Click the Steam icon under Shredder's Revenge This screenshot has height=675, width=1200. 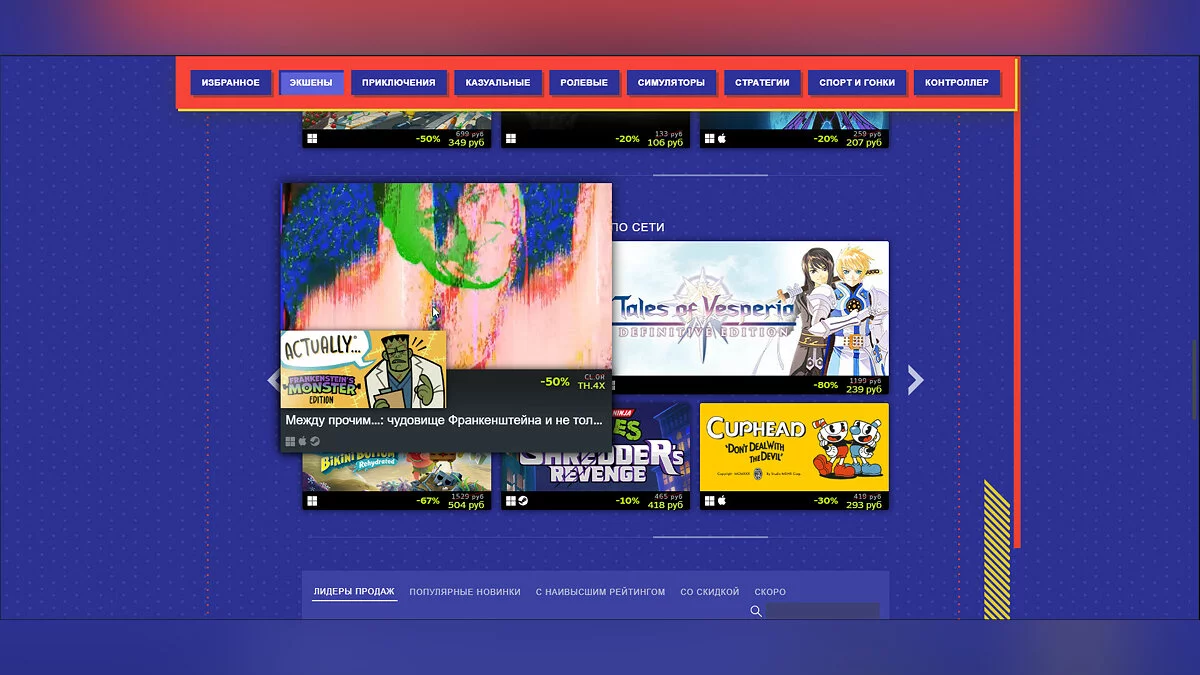click(x=523, y=501)
